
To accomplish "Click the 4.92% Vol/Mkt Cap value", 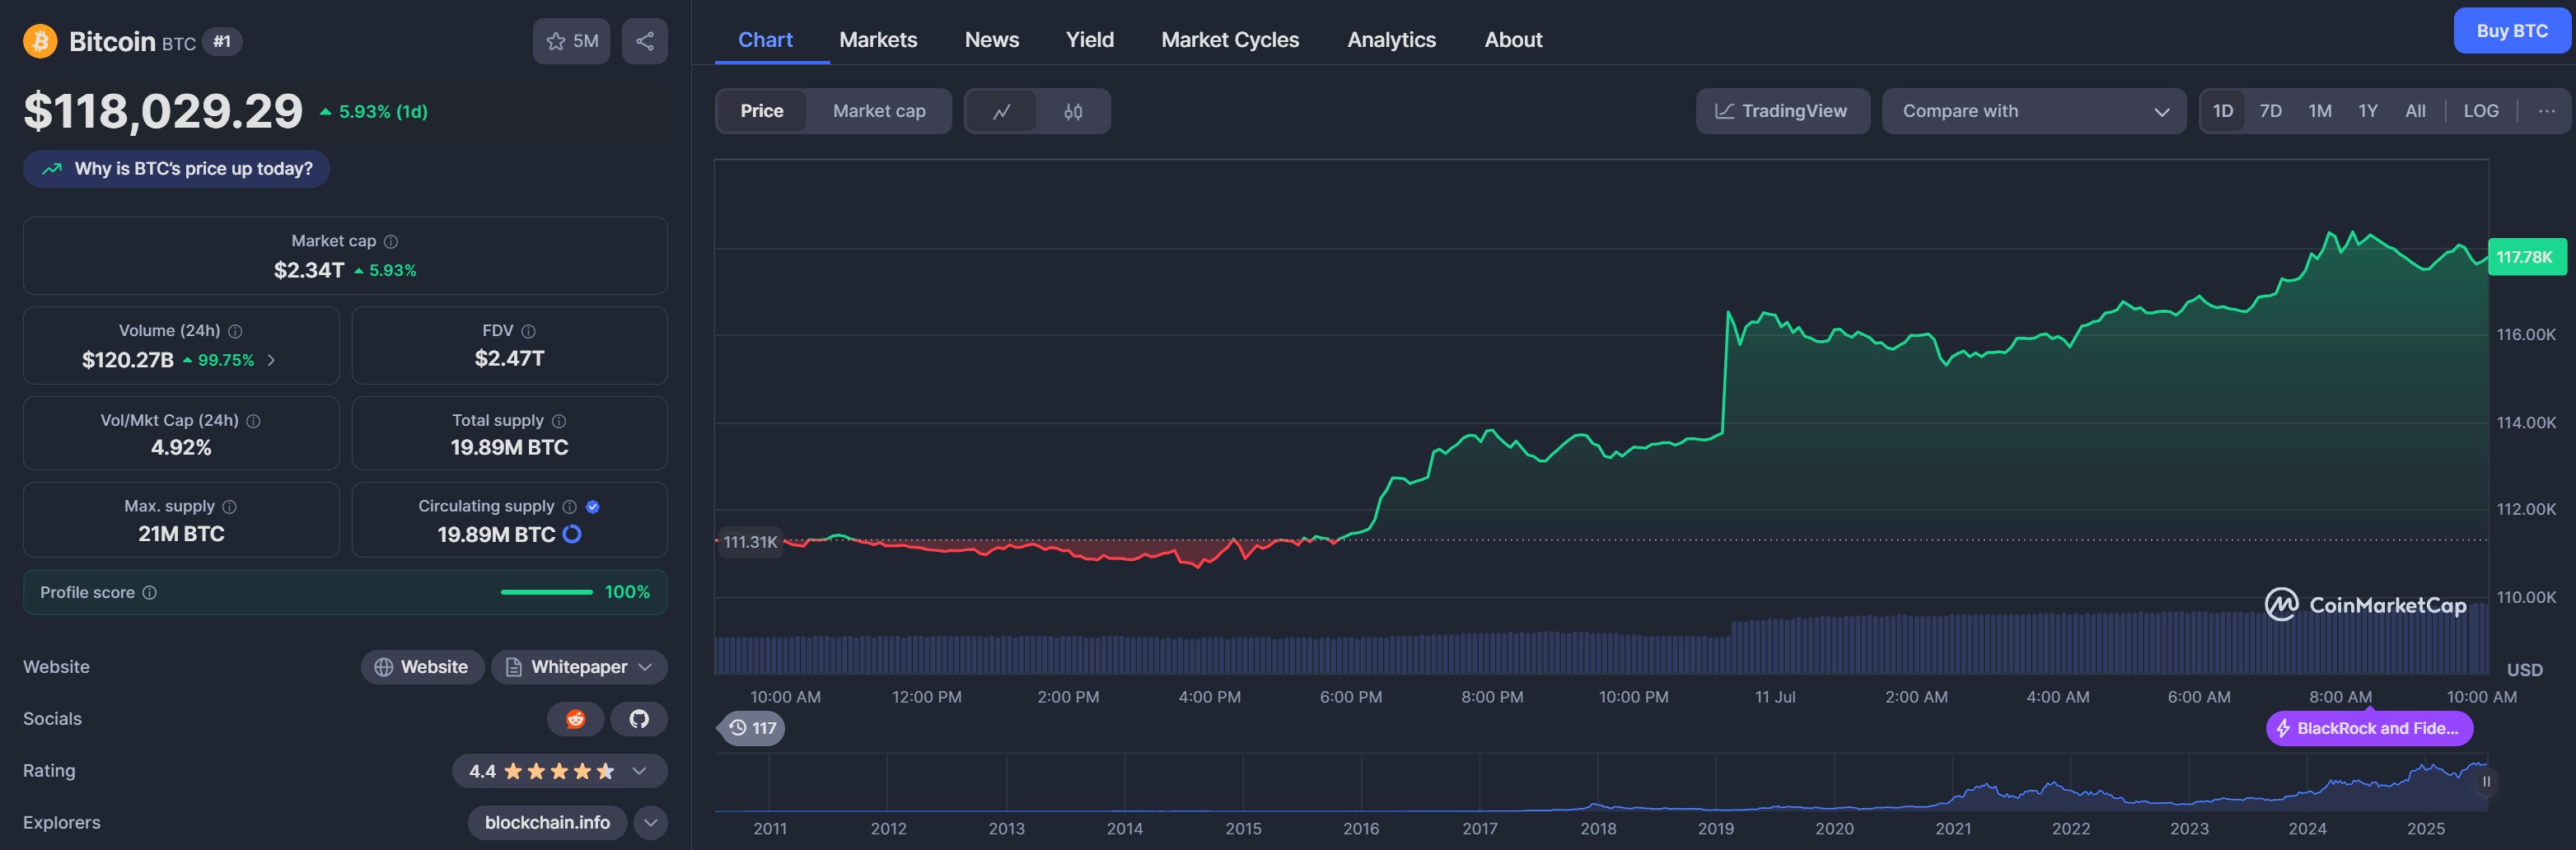I will pos(181,447).
